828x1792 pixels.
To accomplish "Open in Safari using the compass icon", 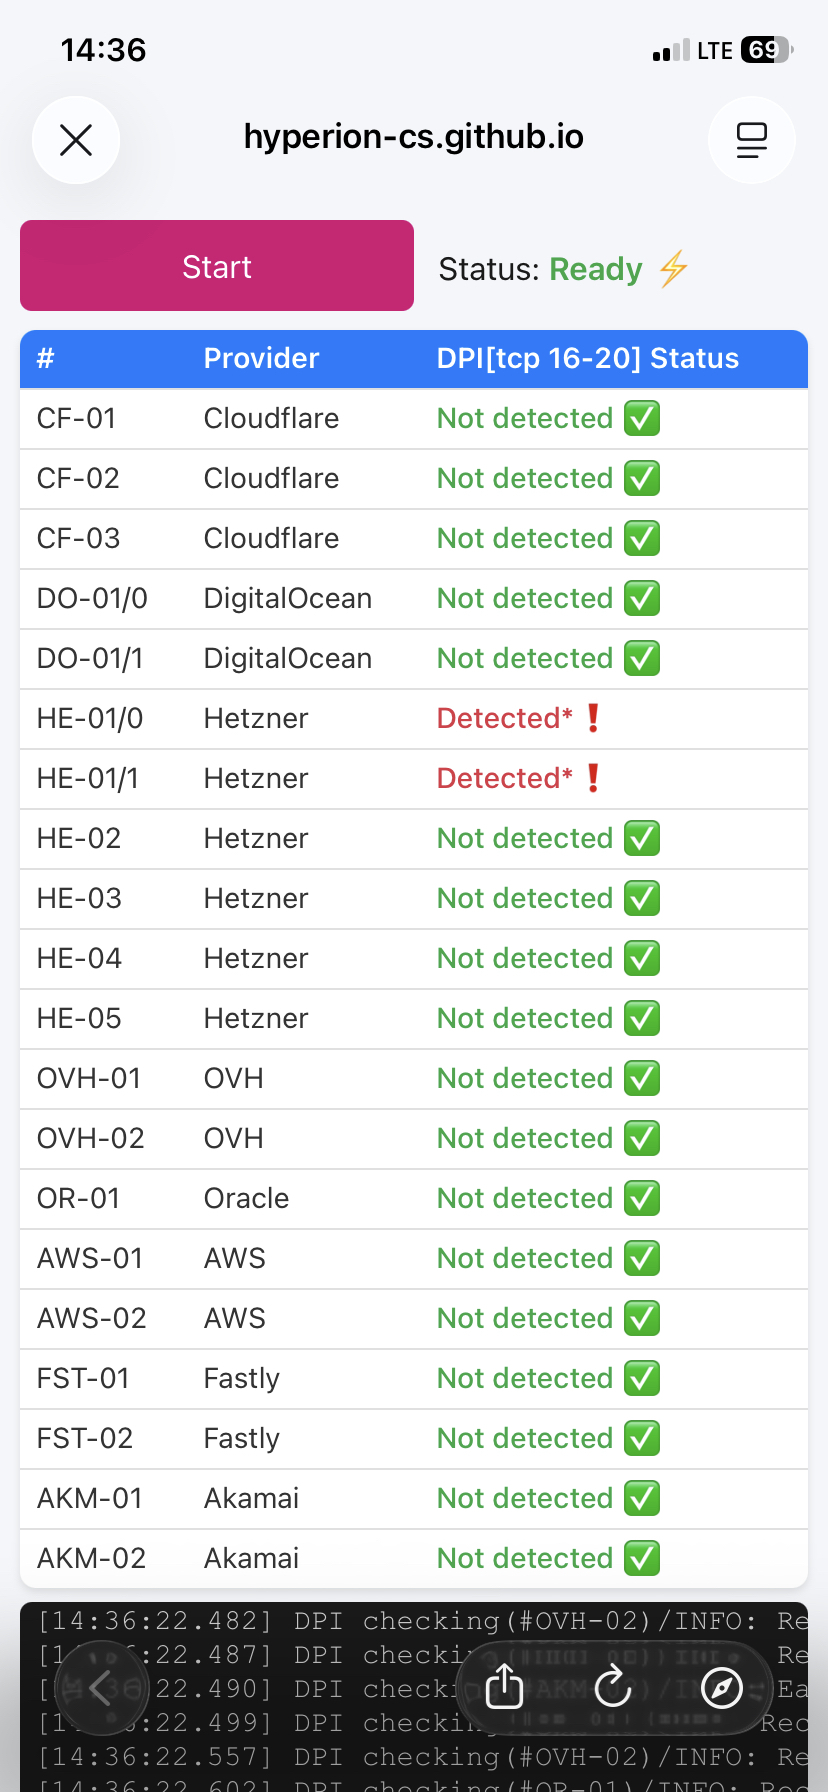I will 722,1688.
